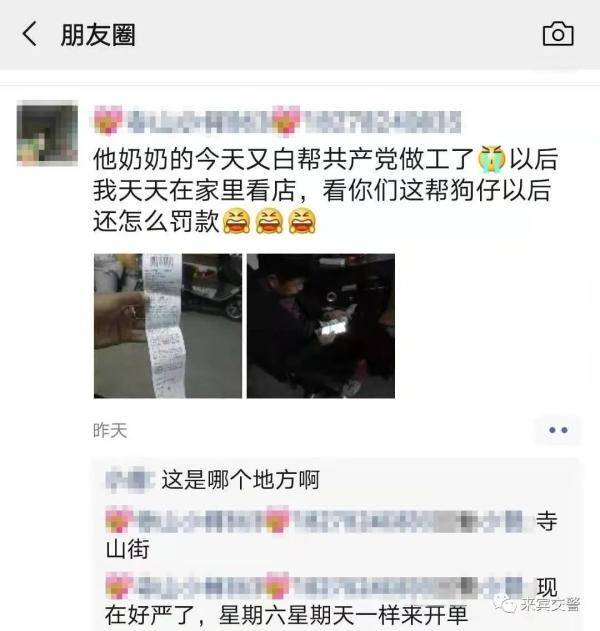Tap the crying emoji in post text

[491, 159]
